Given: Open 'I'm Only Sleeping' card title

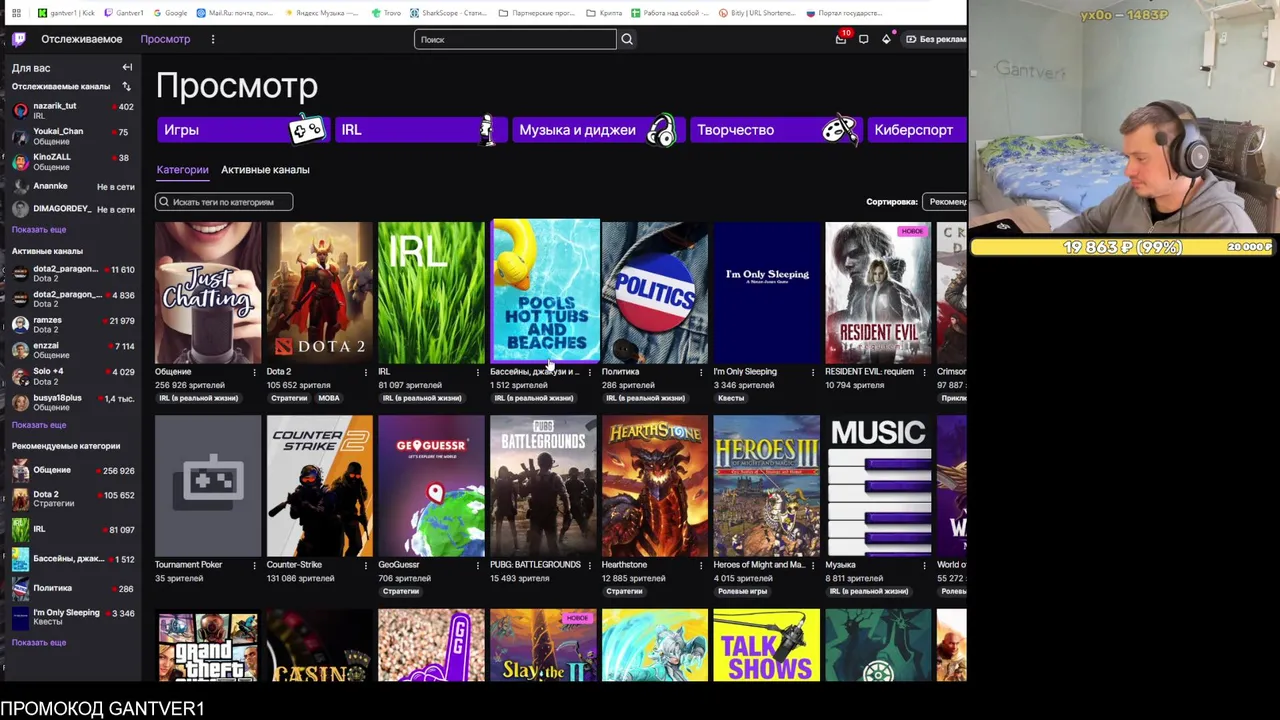Looking at the screenshot, I should click(745, 372).
